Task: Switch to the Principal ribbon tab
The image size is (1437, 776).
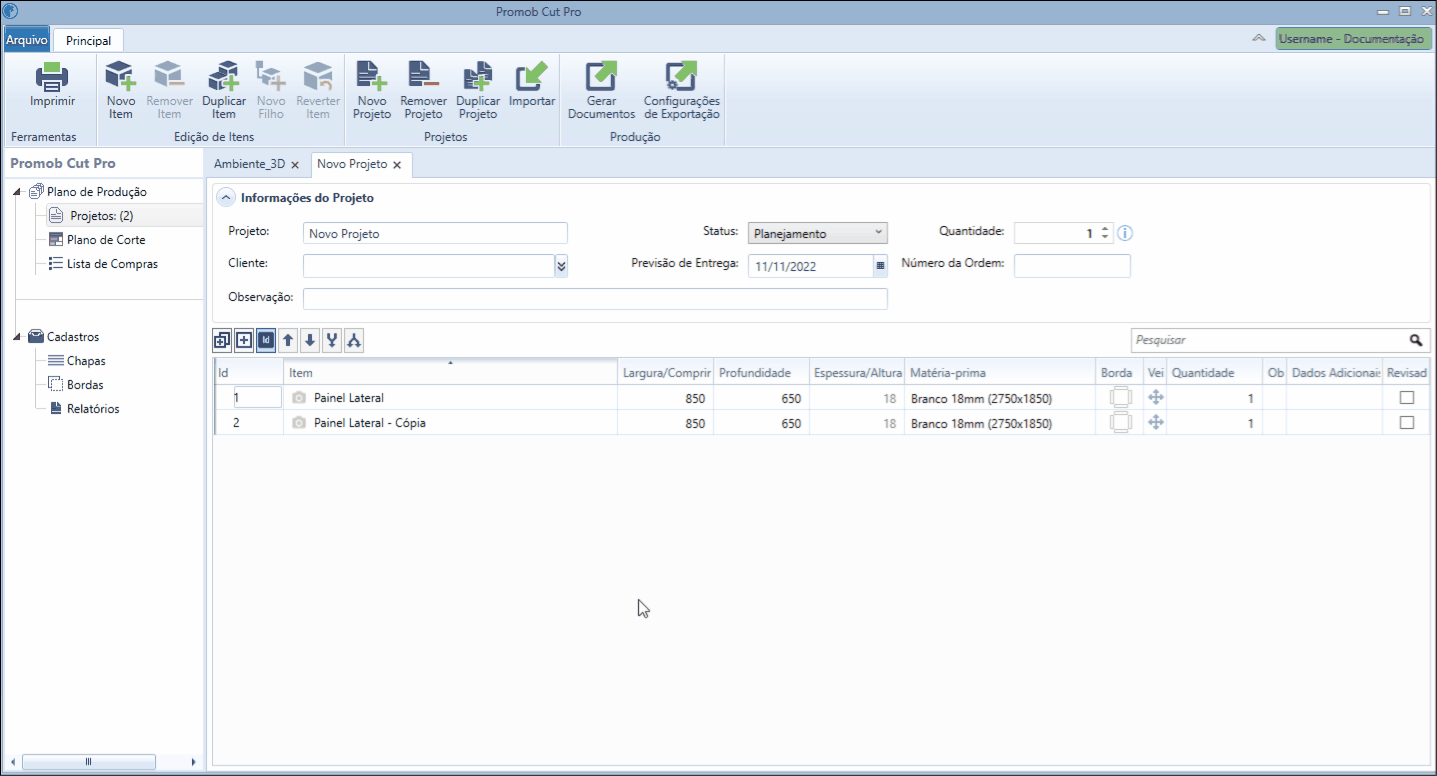Action: click(x=89, y=40)
